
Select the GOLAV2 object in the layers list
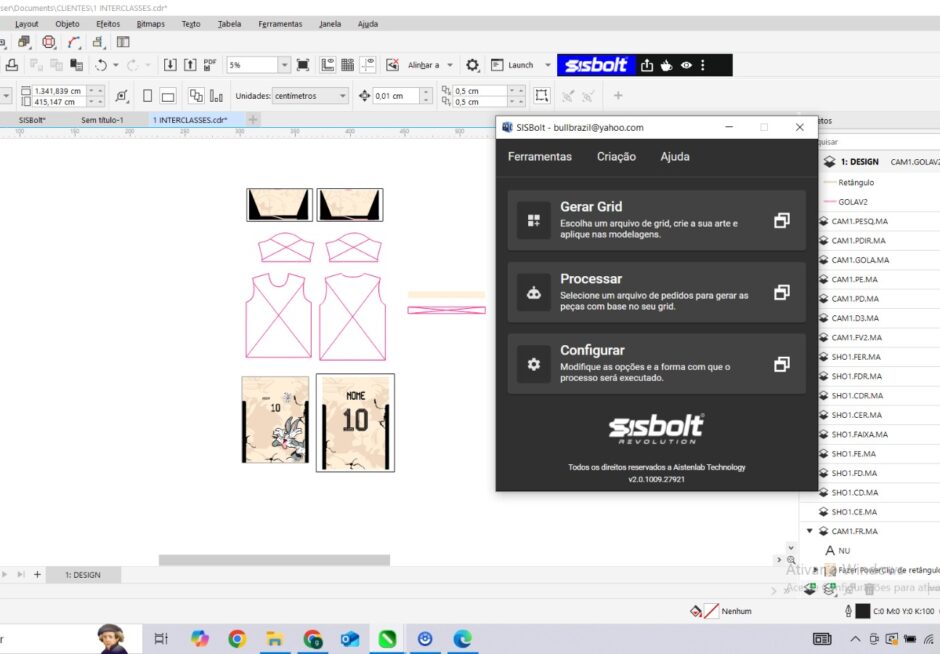[x=852, y=202]
